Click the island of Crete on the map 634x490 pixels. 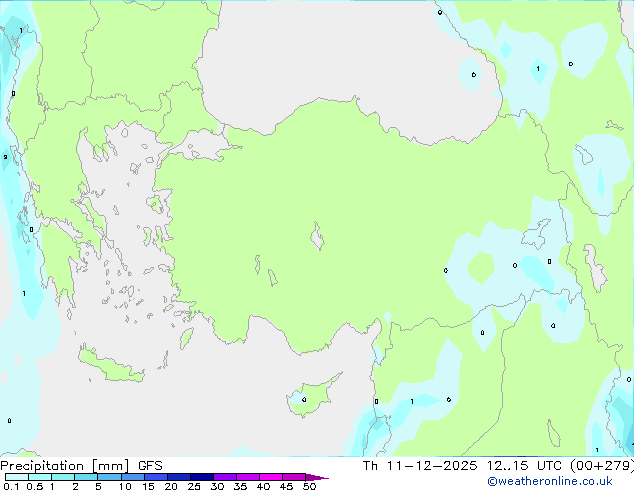coord(110,366)
